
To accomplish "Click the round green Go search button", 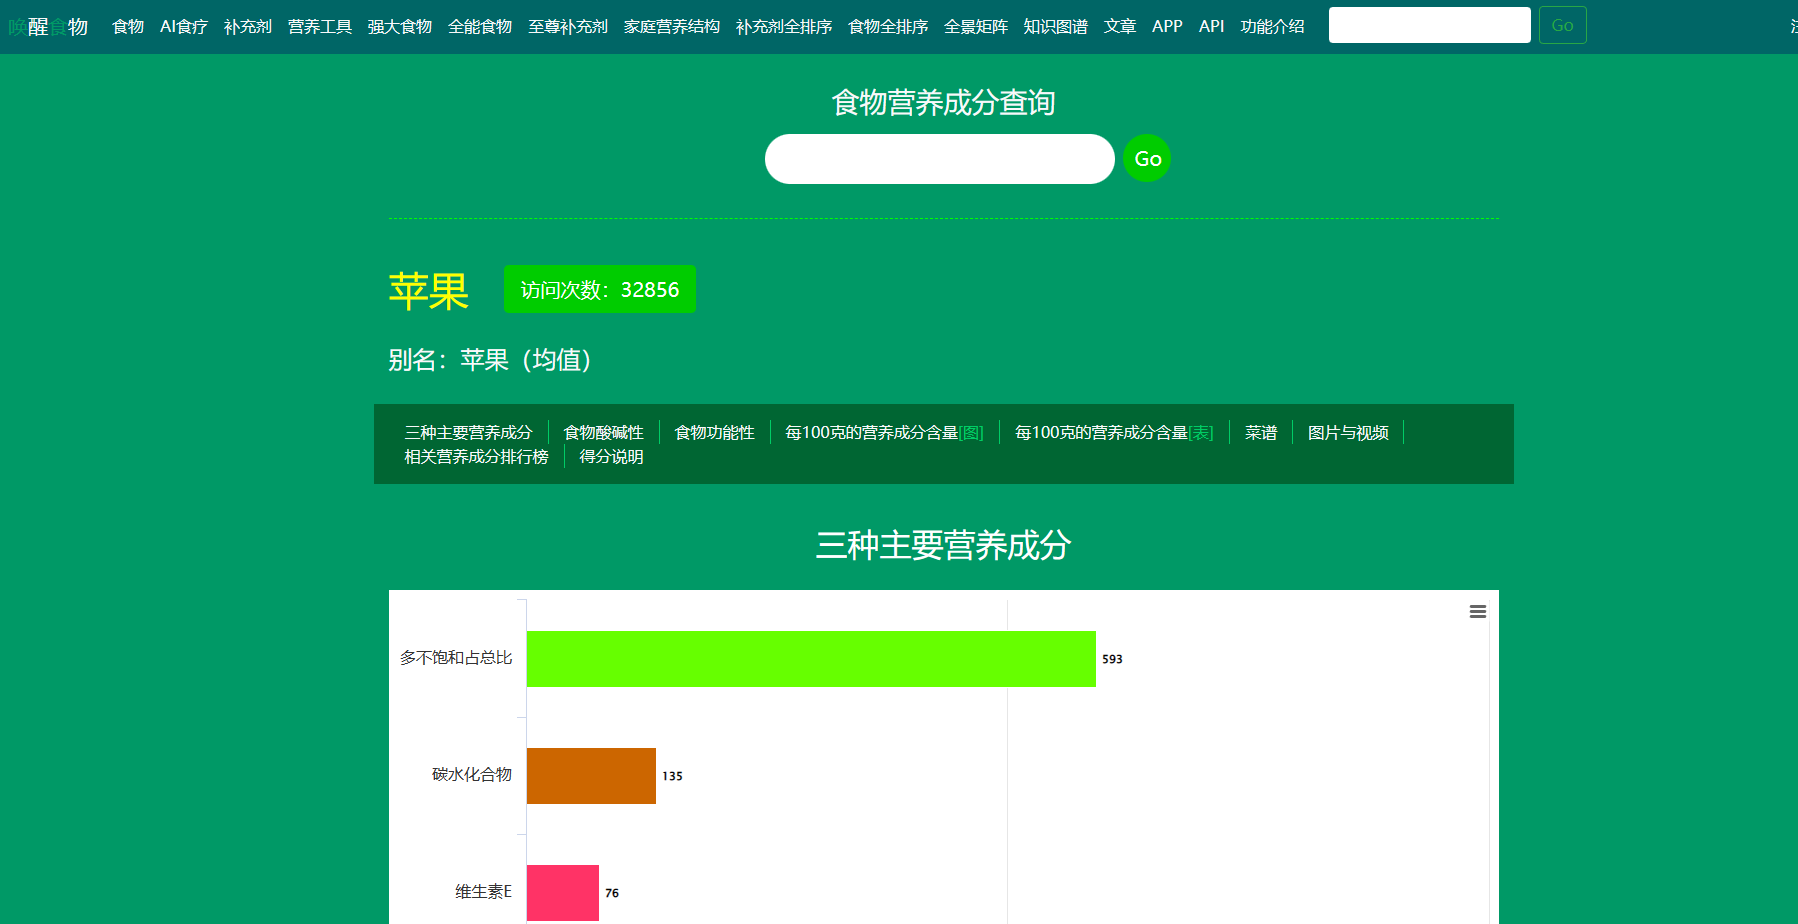I will (x=1147, y=158).
